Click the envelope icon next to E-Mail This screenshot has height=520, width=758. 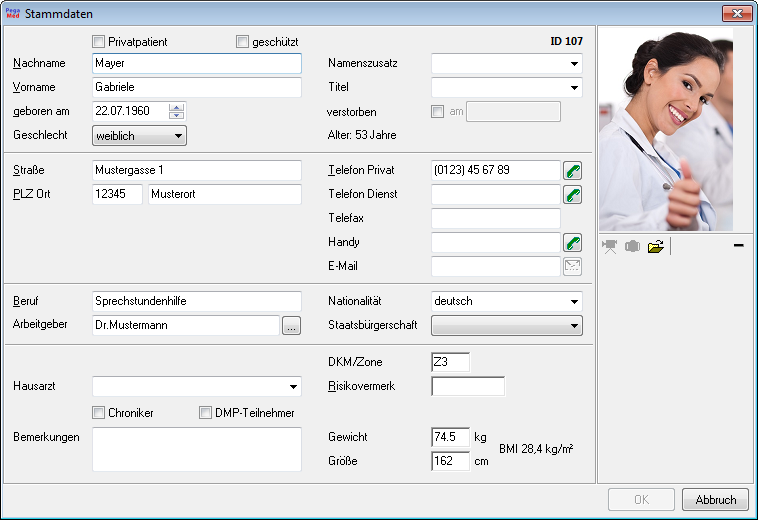573,266
